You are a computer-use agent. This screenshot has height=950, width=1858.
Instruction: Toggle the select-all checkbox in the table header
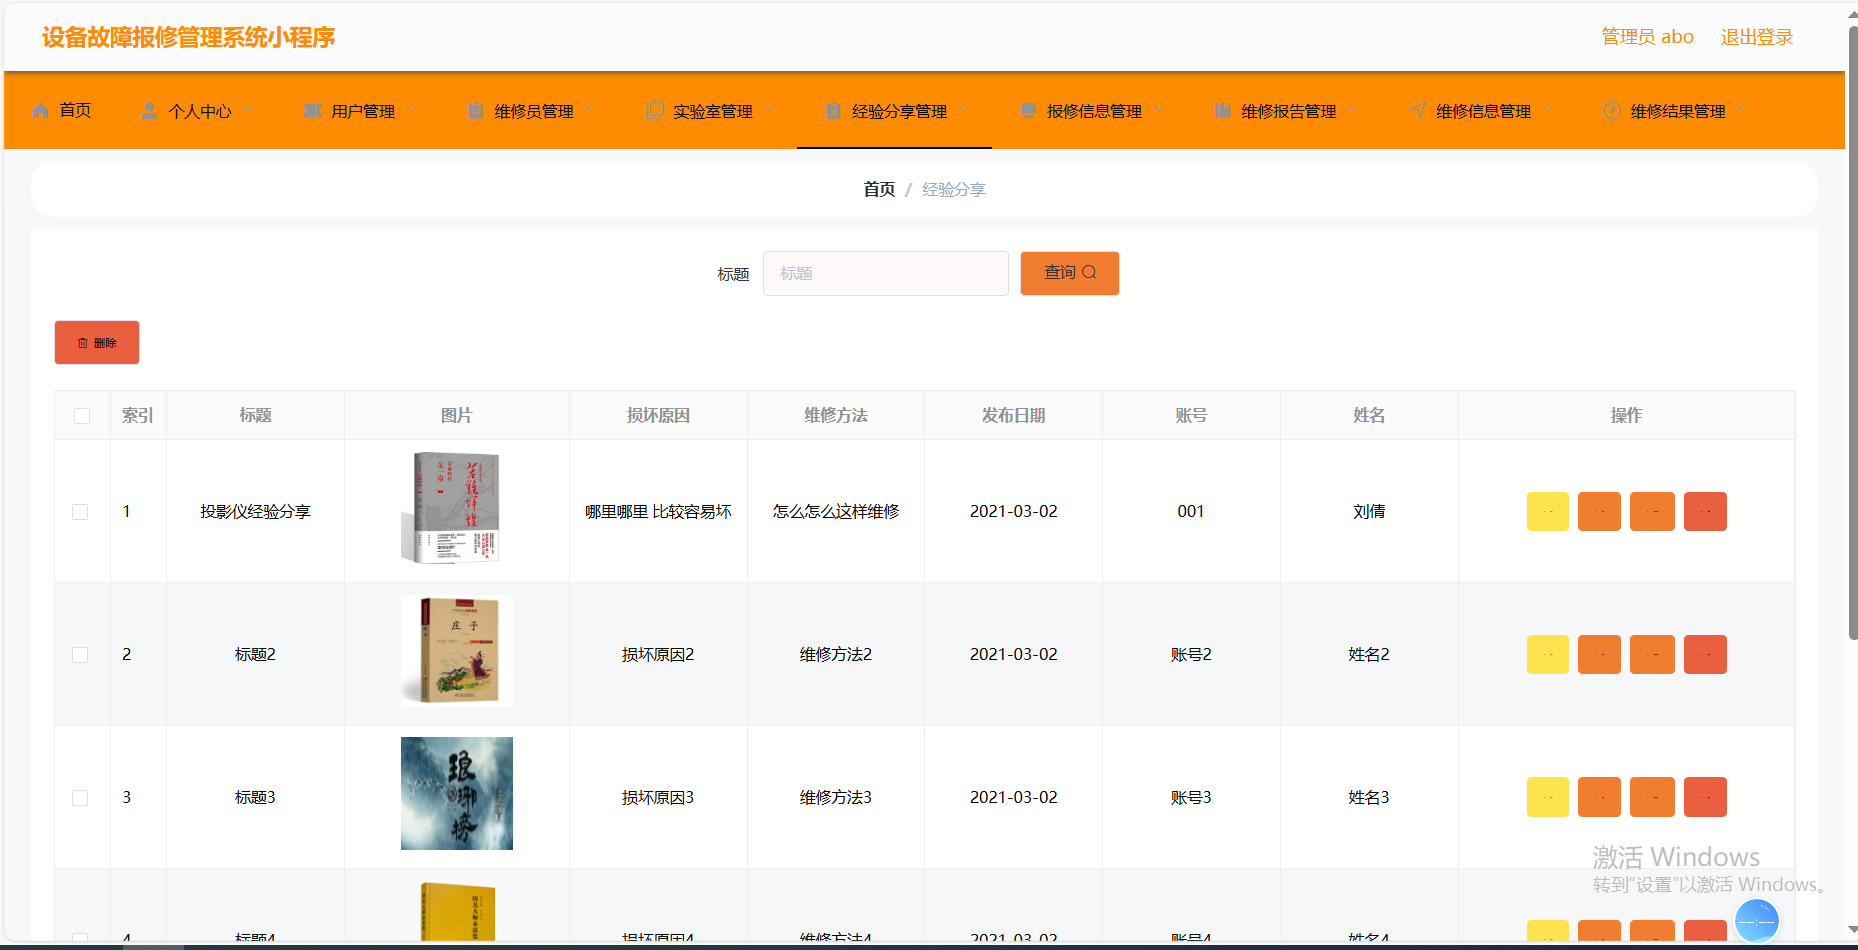click(82, 416)
